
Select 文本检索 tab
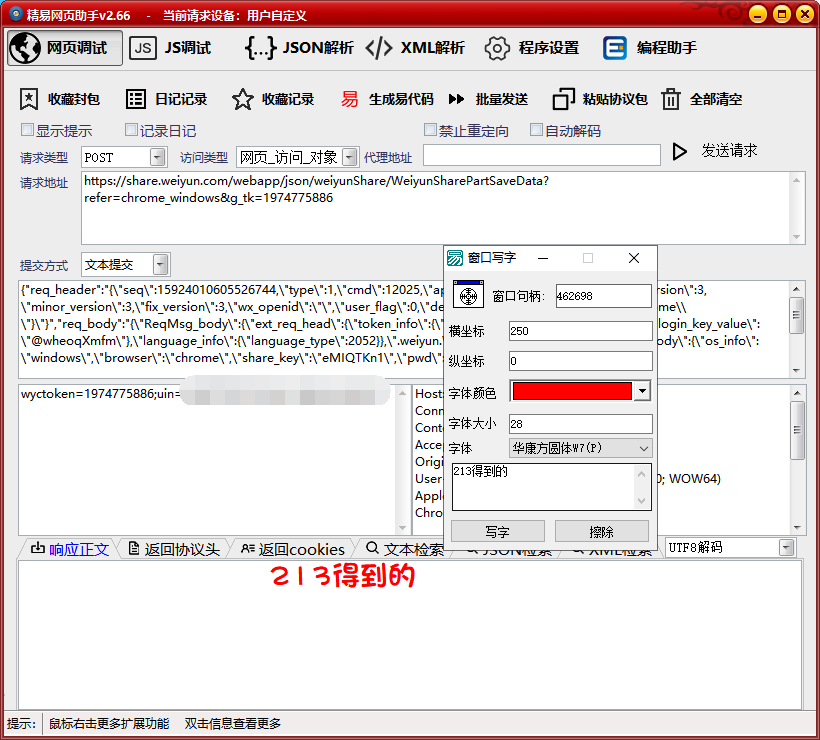coord(405,549)
